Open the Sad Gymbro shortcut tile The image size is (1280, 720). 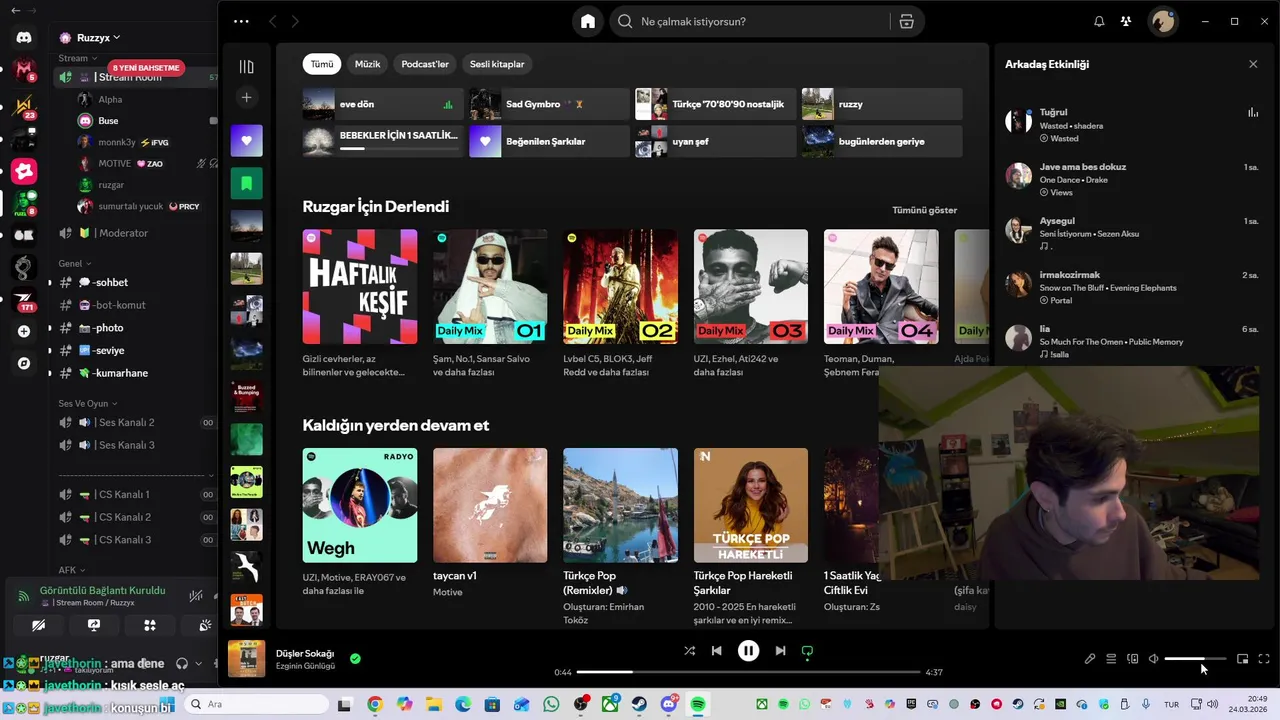(549, 104)
